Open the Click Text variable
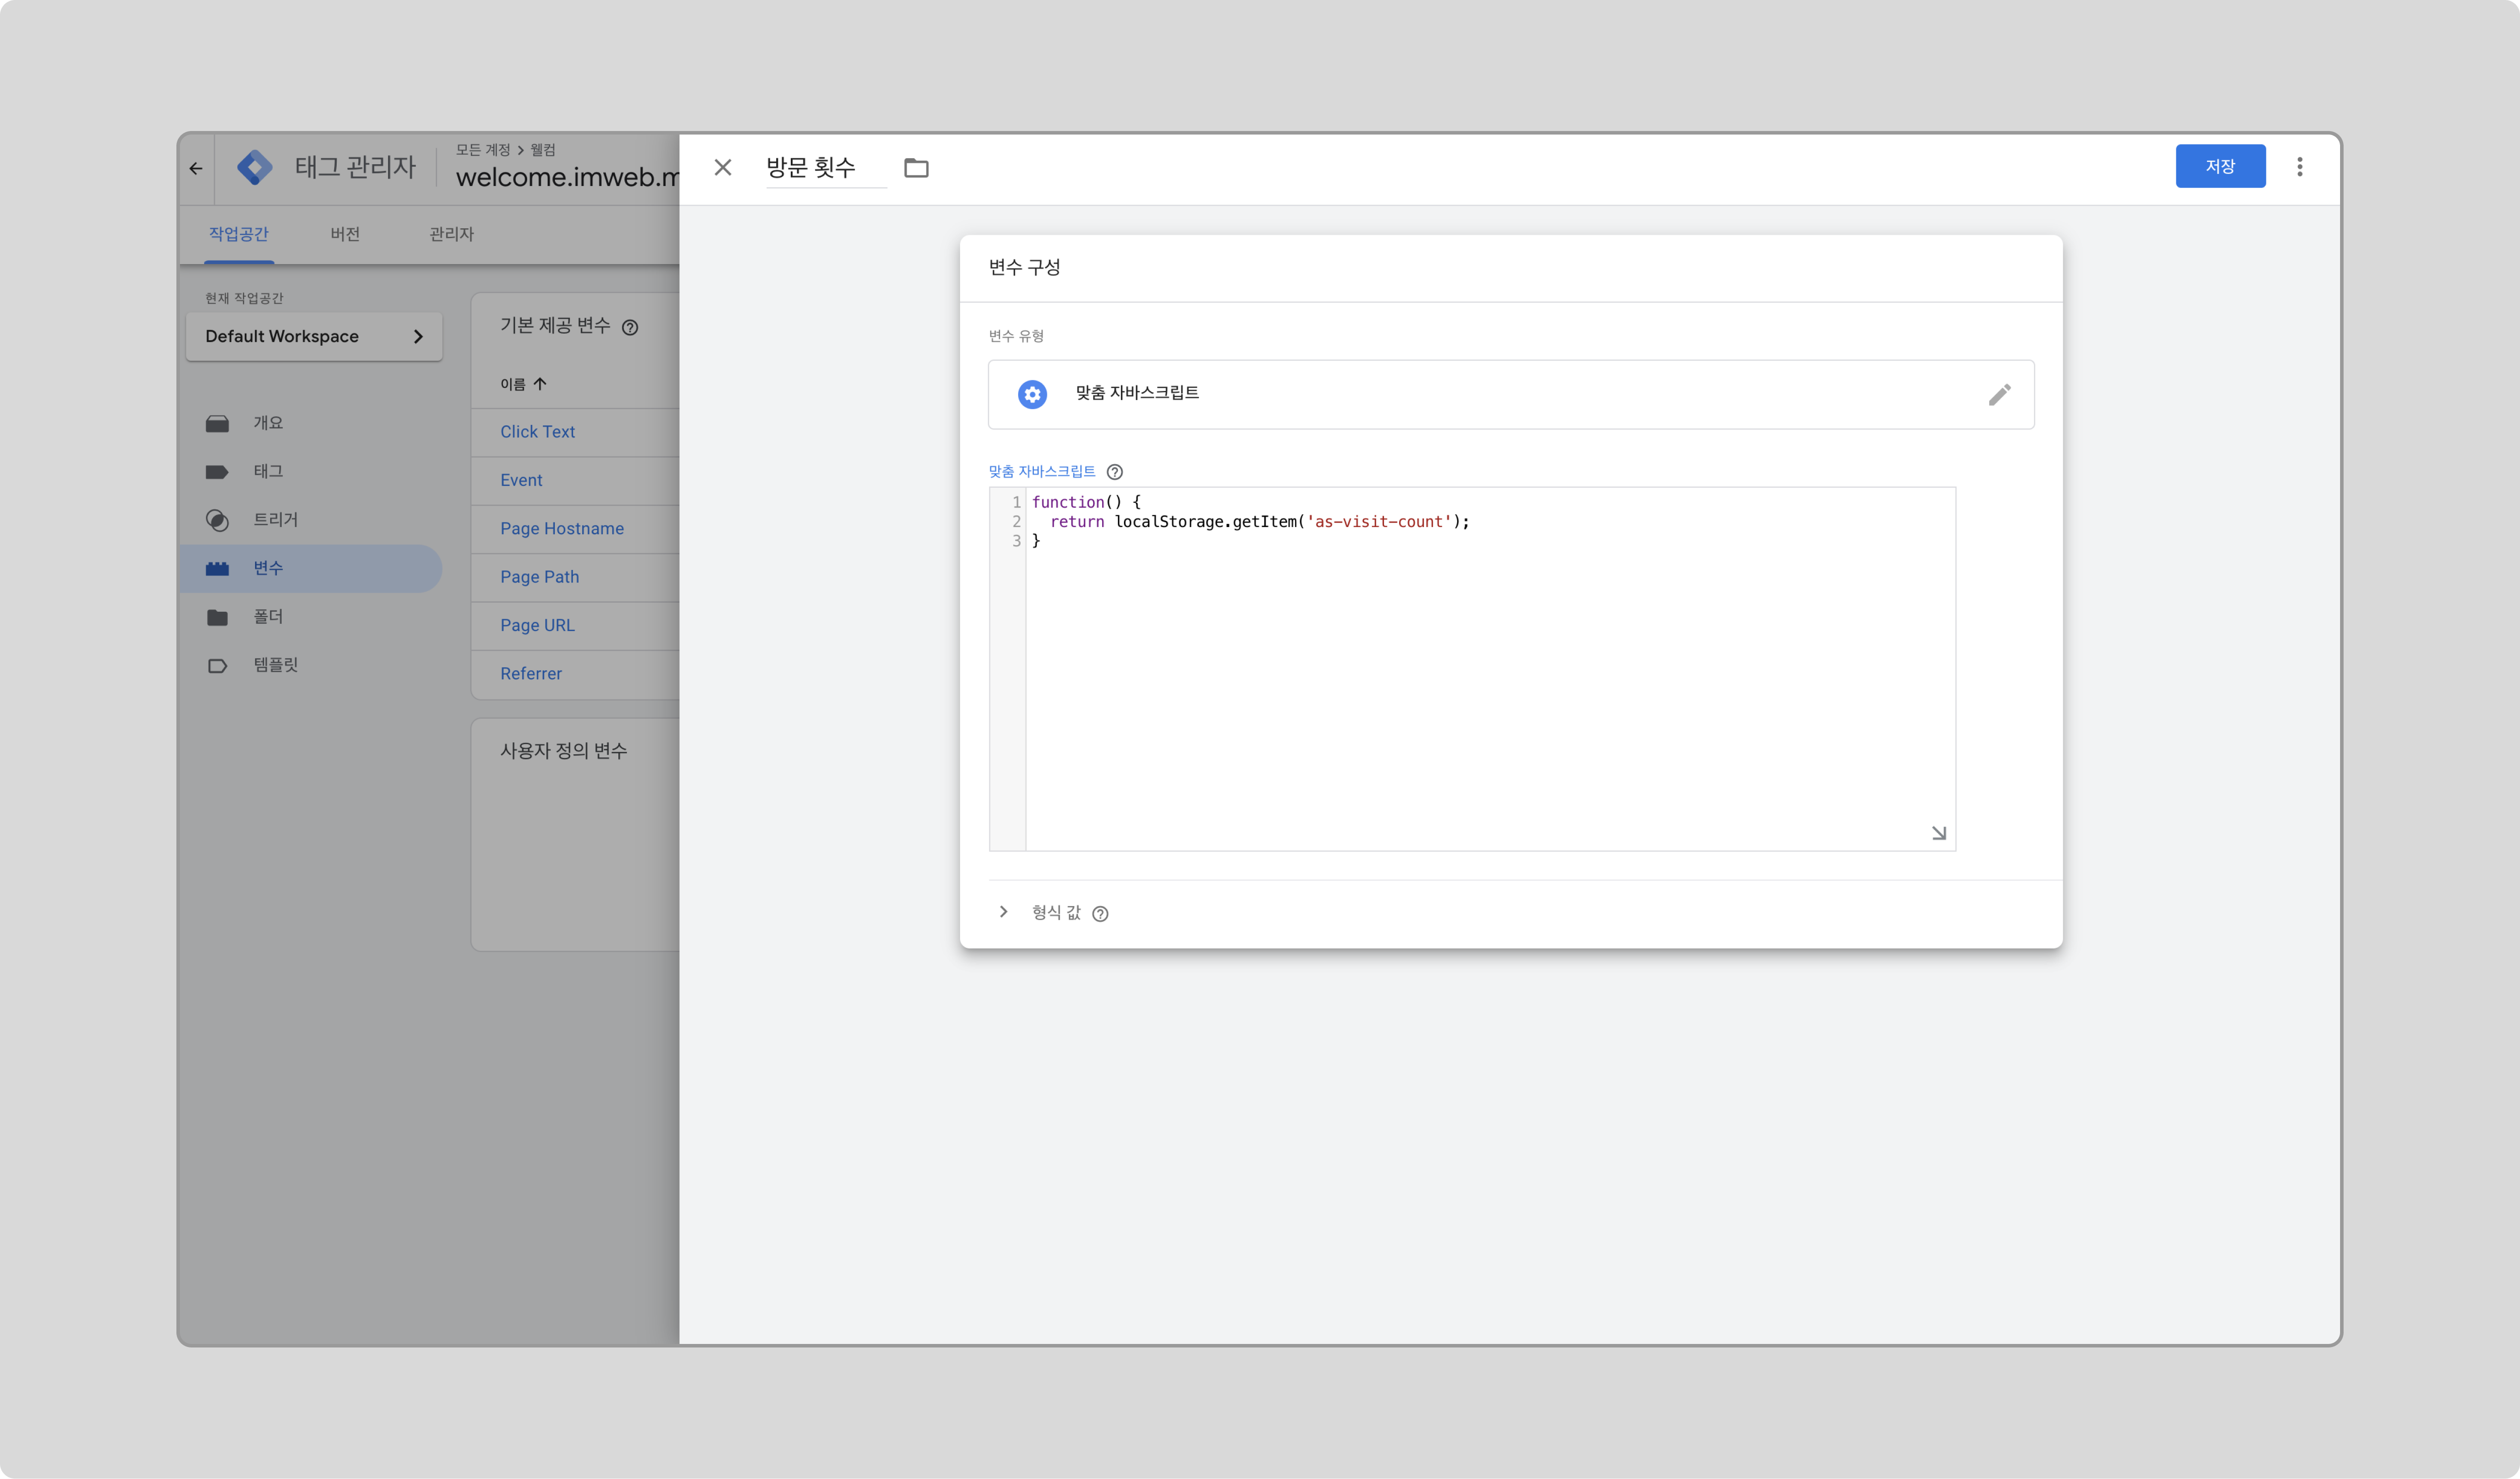The width and height of the screenshot is (2520, 1479). point(537,432)
